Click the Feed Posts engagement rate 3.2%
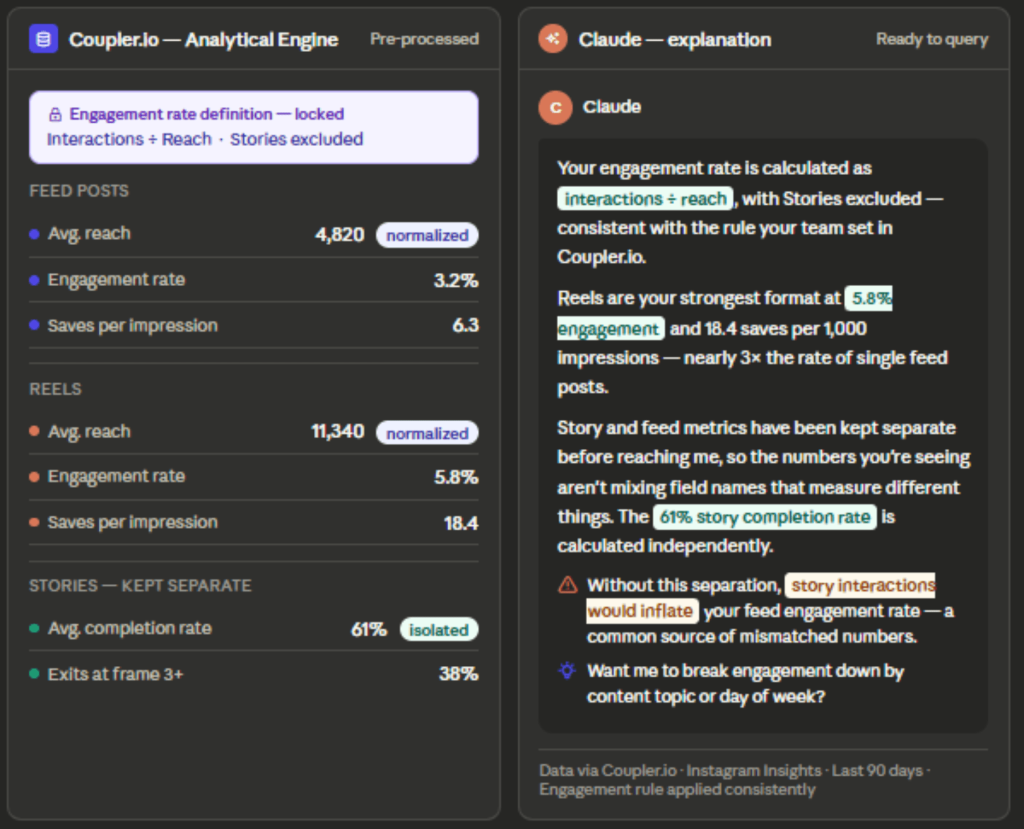The width and height of the screenshot is (1024, 829). pyautogui.click(x=456, y=280)
